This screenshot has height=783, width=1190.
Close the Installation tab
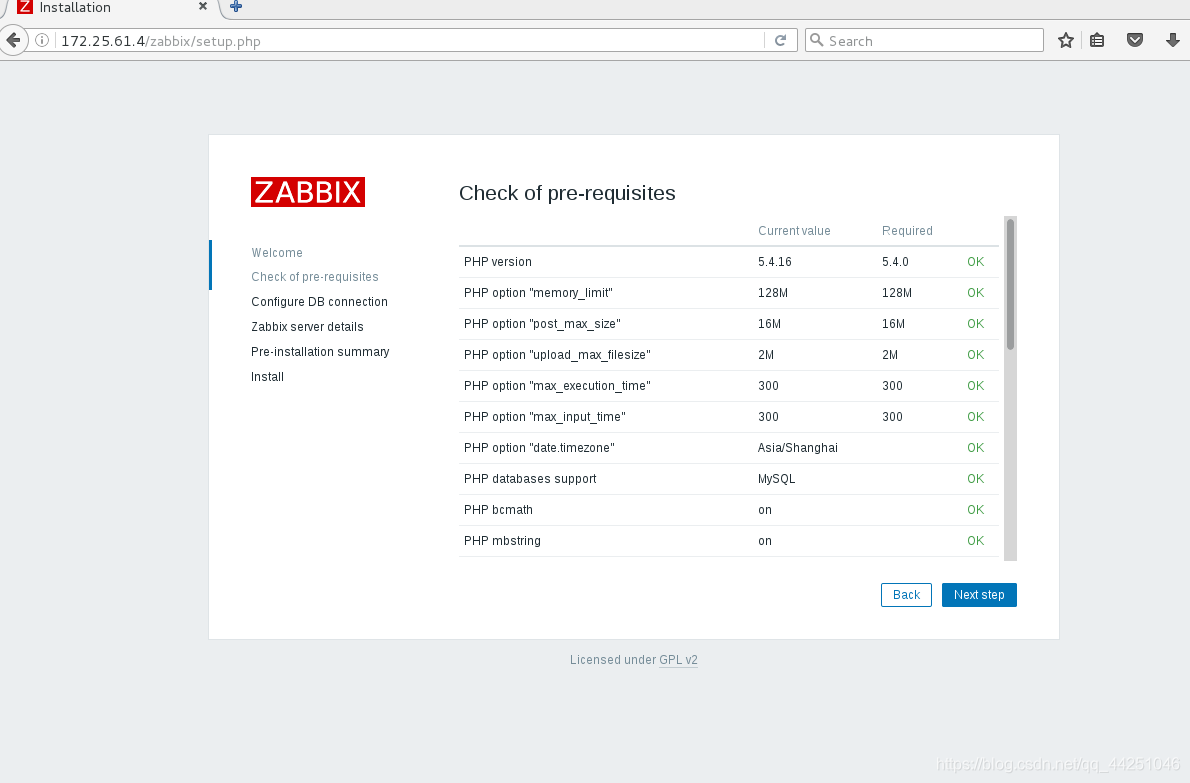pos(203,6)
